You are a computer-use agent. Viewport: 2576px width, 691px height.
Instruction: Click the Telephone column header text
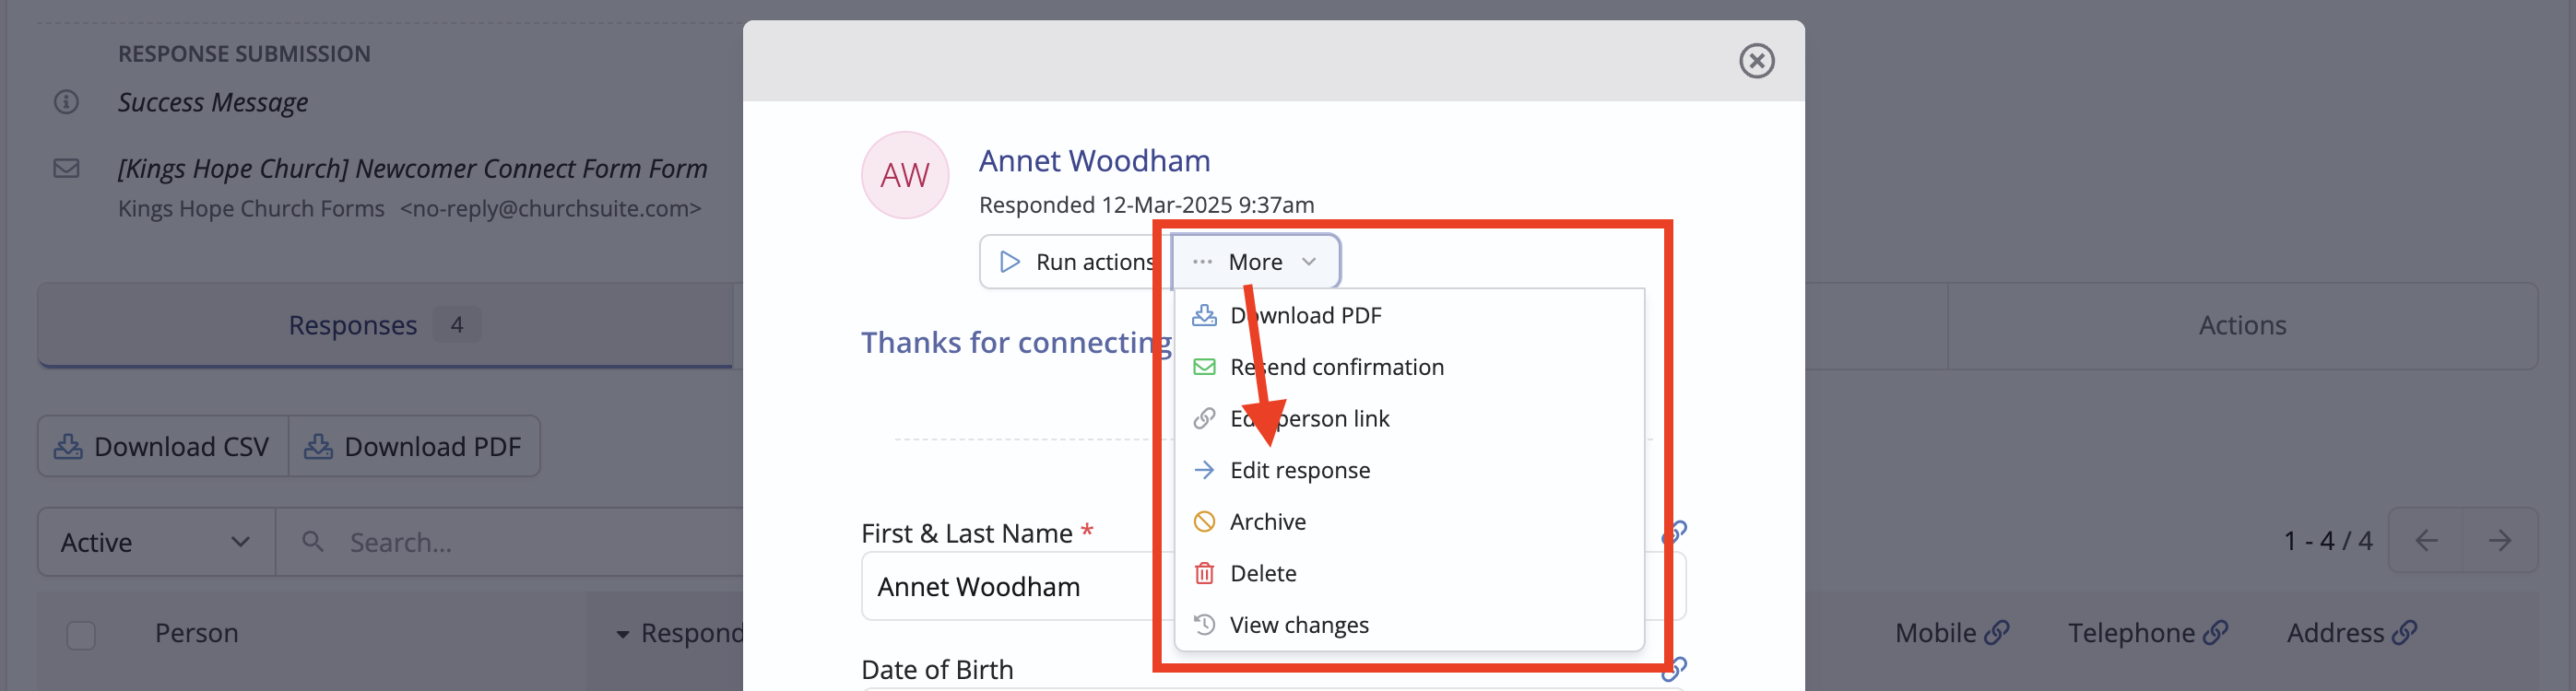pyautogui.click(x=2131, y=633)
